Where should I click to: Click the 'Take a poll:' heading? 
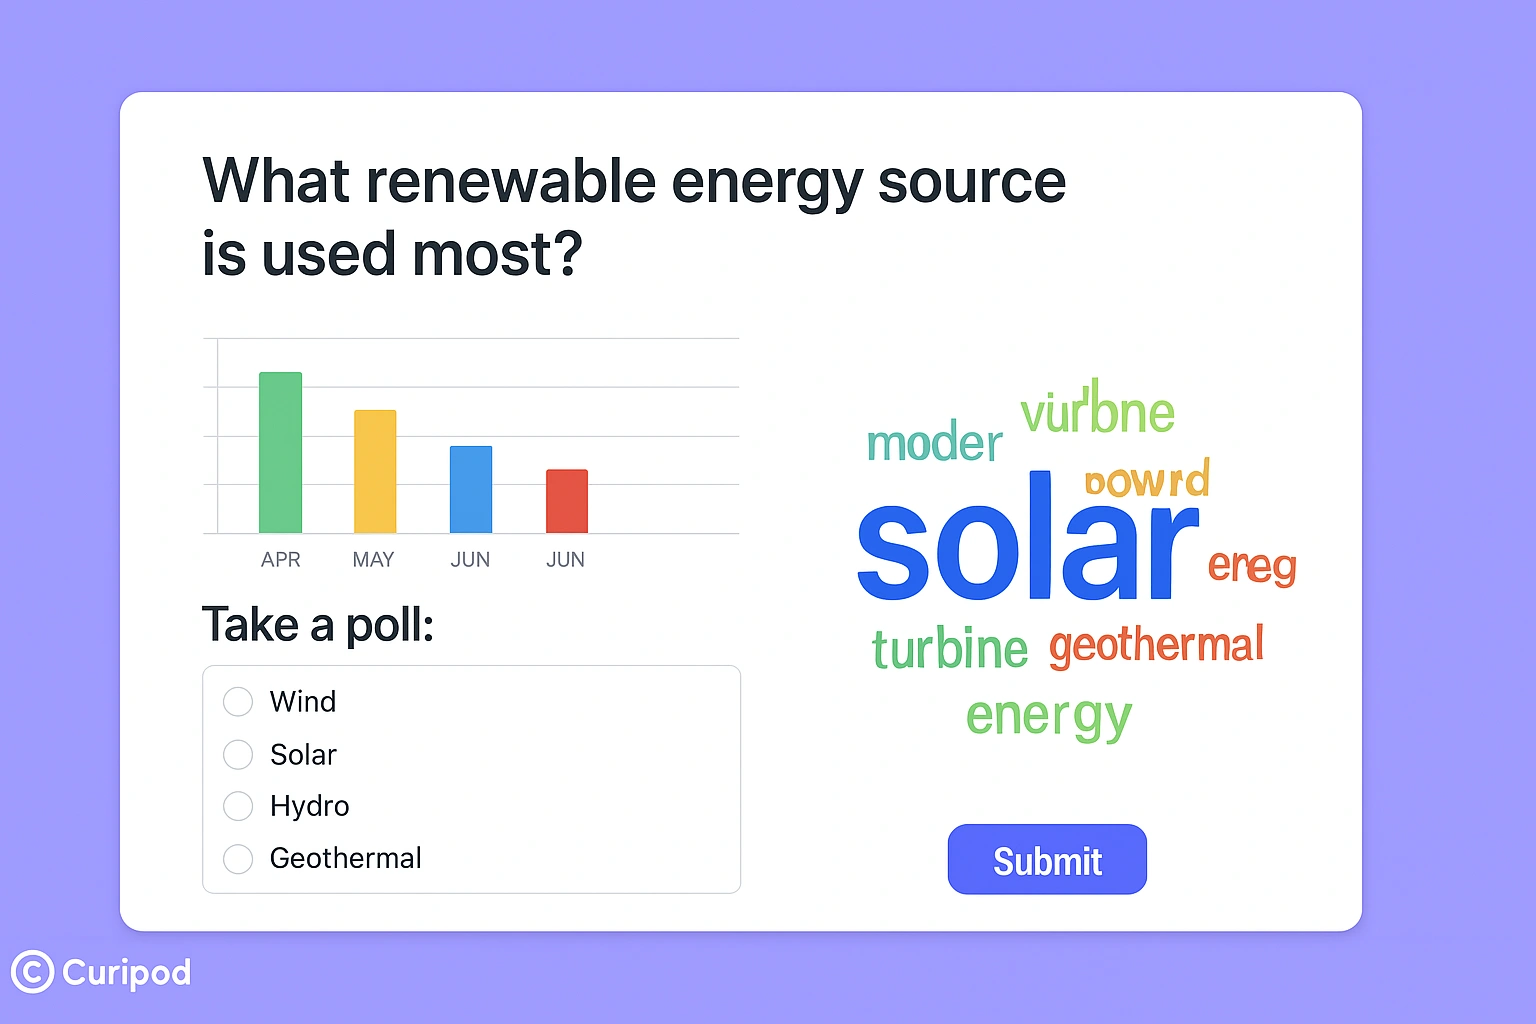318,625
